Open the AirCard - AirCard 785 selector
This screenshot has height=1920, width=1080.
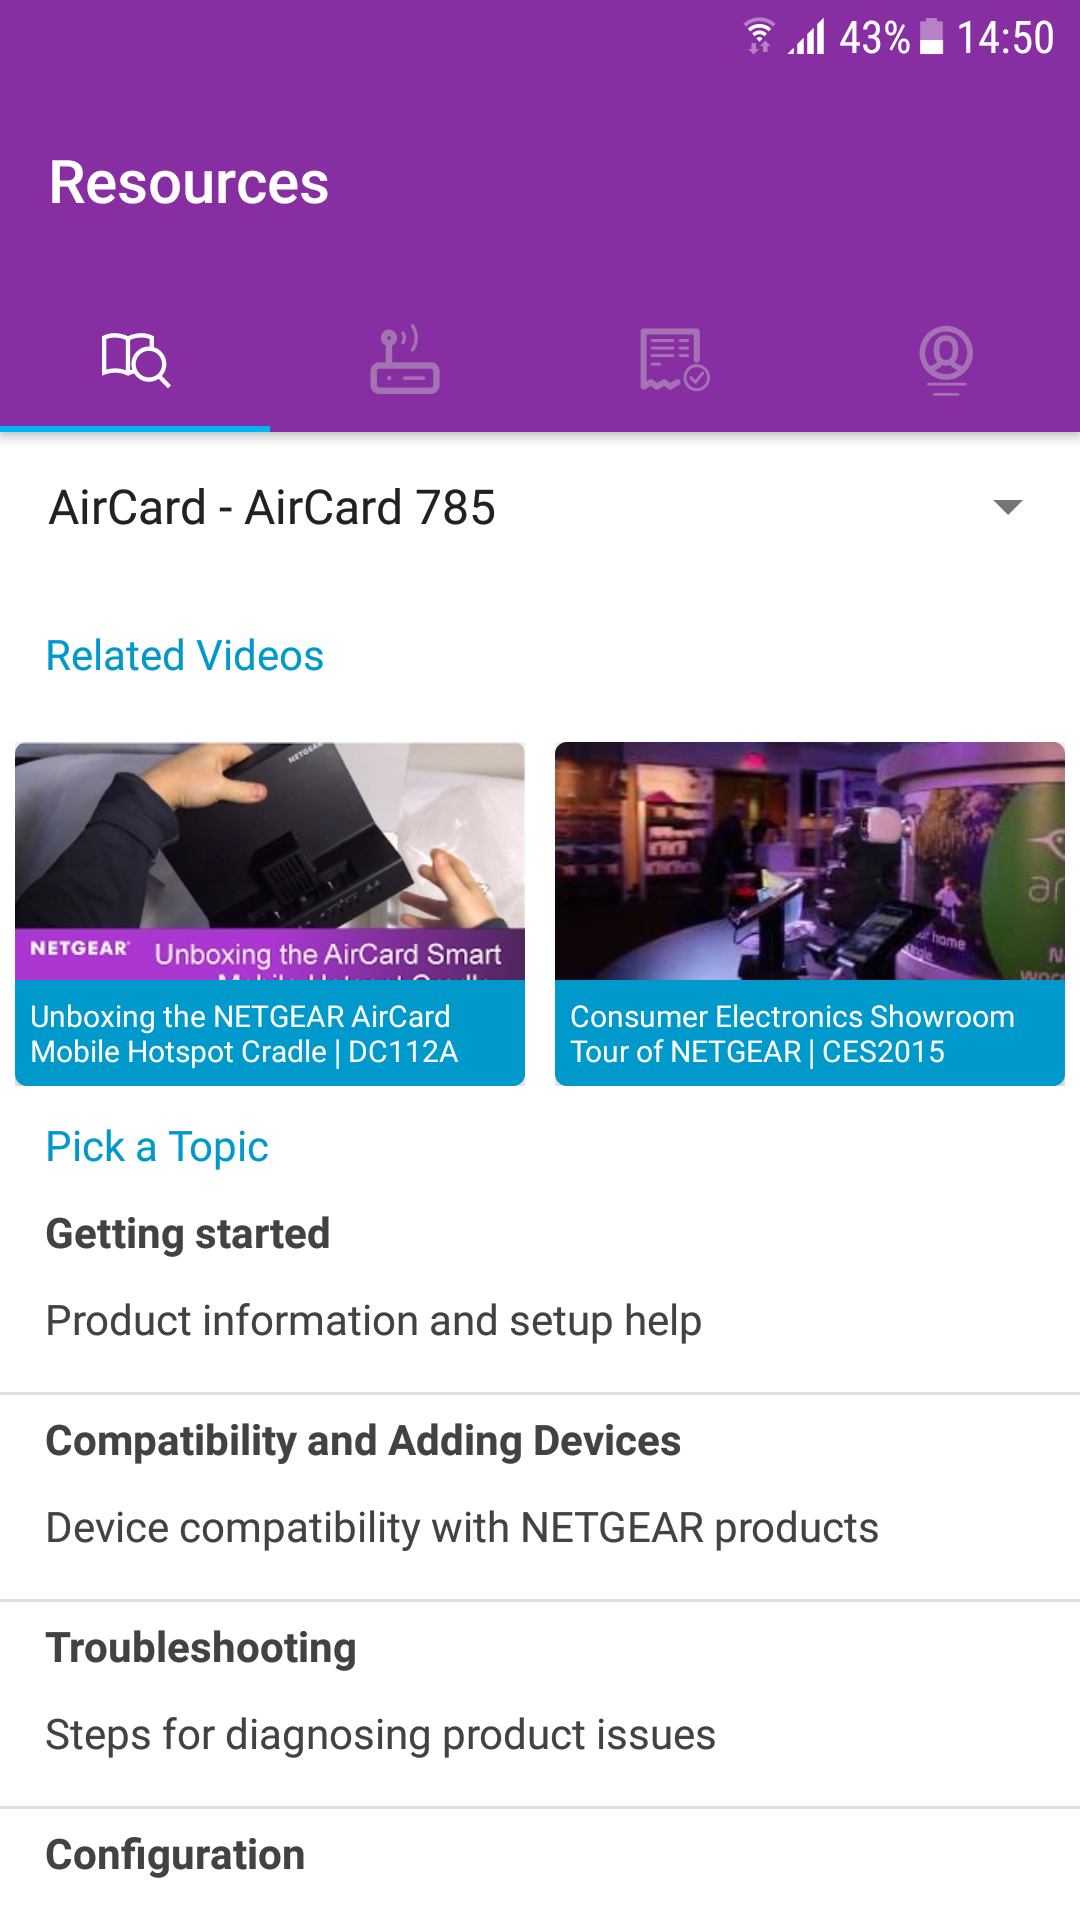pyautogui.click(x=540, y=507)
